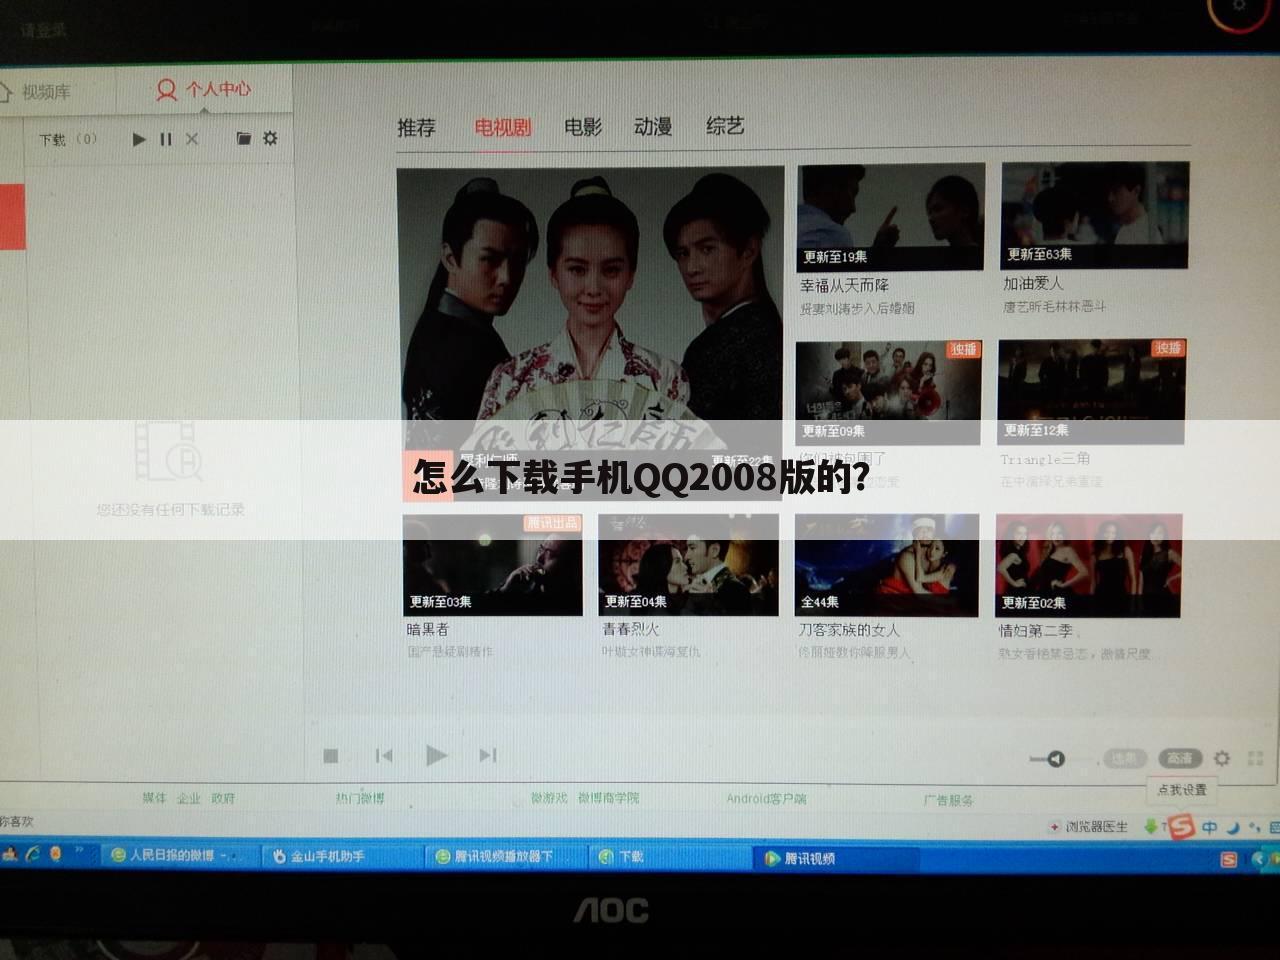Click 浏览器医生 in status bar
The image size is (1280, 960).
tap(1089, 827)
